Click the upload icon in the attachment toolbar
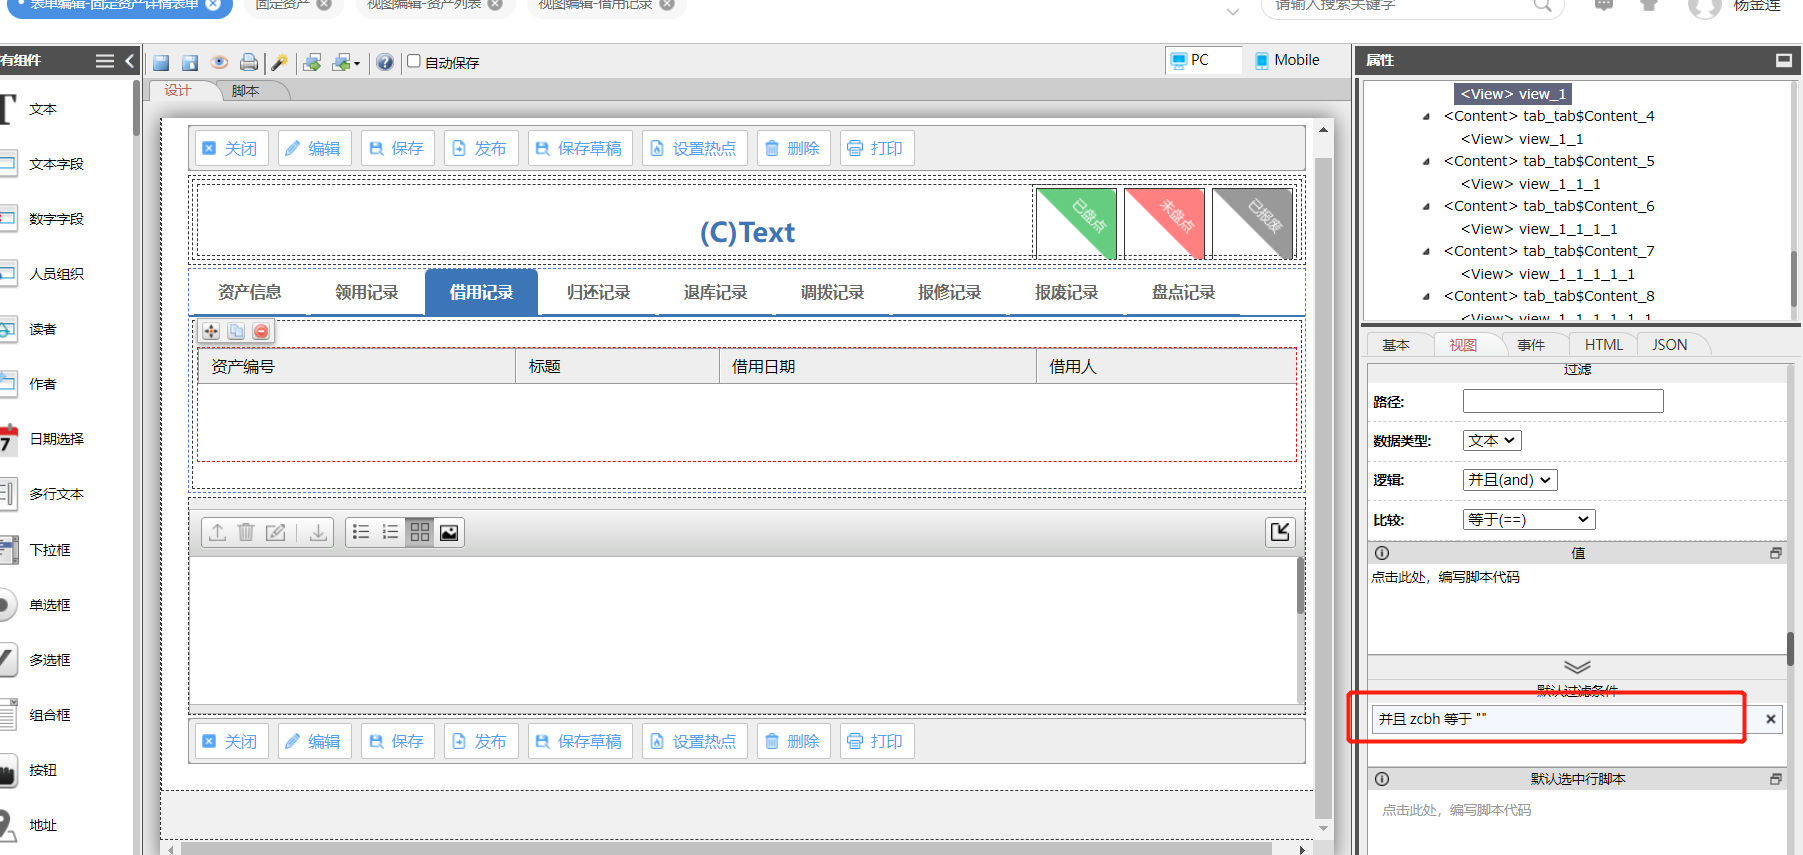The image size is (1803, 855). [217, 532]
